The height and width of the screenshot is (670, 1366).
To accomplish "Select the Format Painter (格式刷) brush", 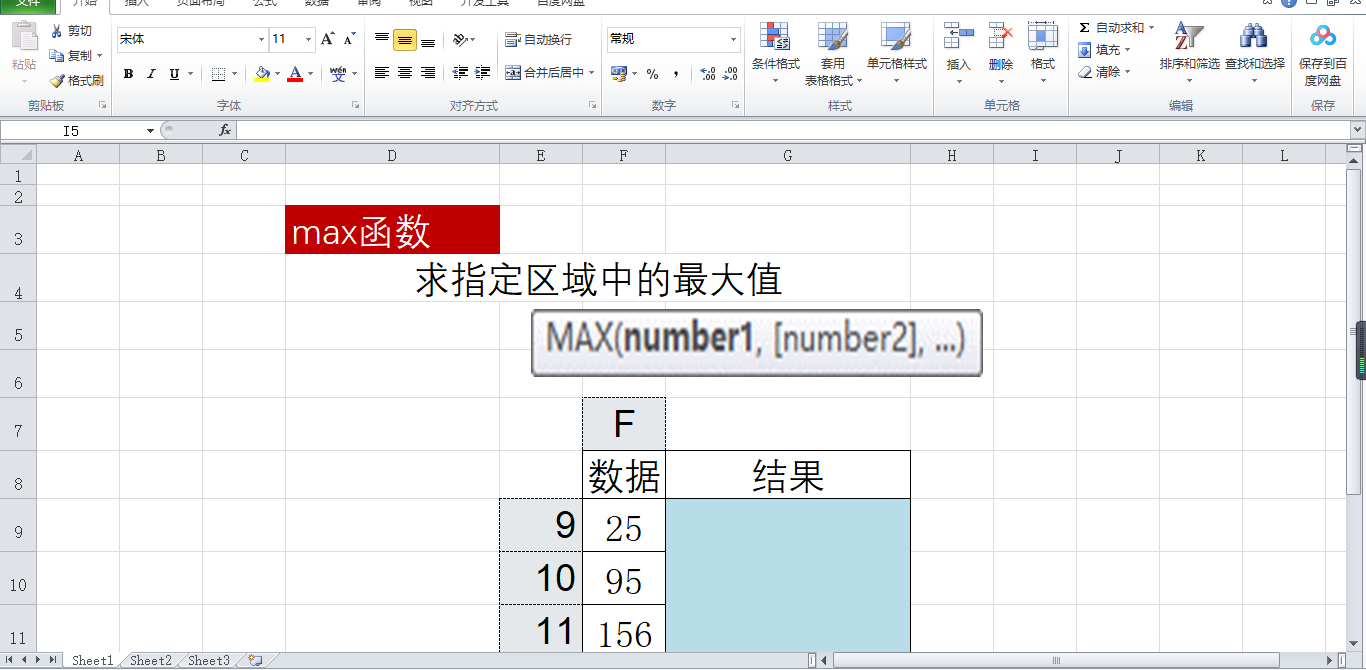I will pos(76,81).
